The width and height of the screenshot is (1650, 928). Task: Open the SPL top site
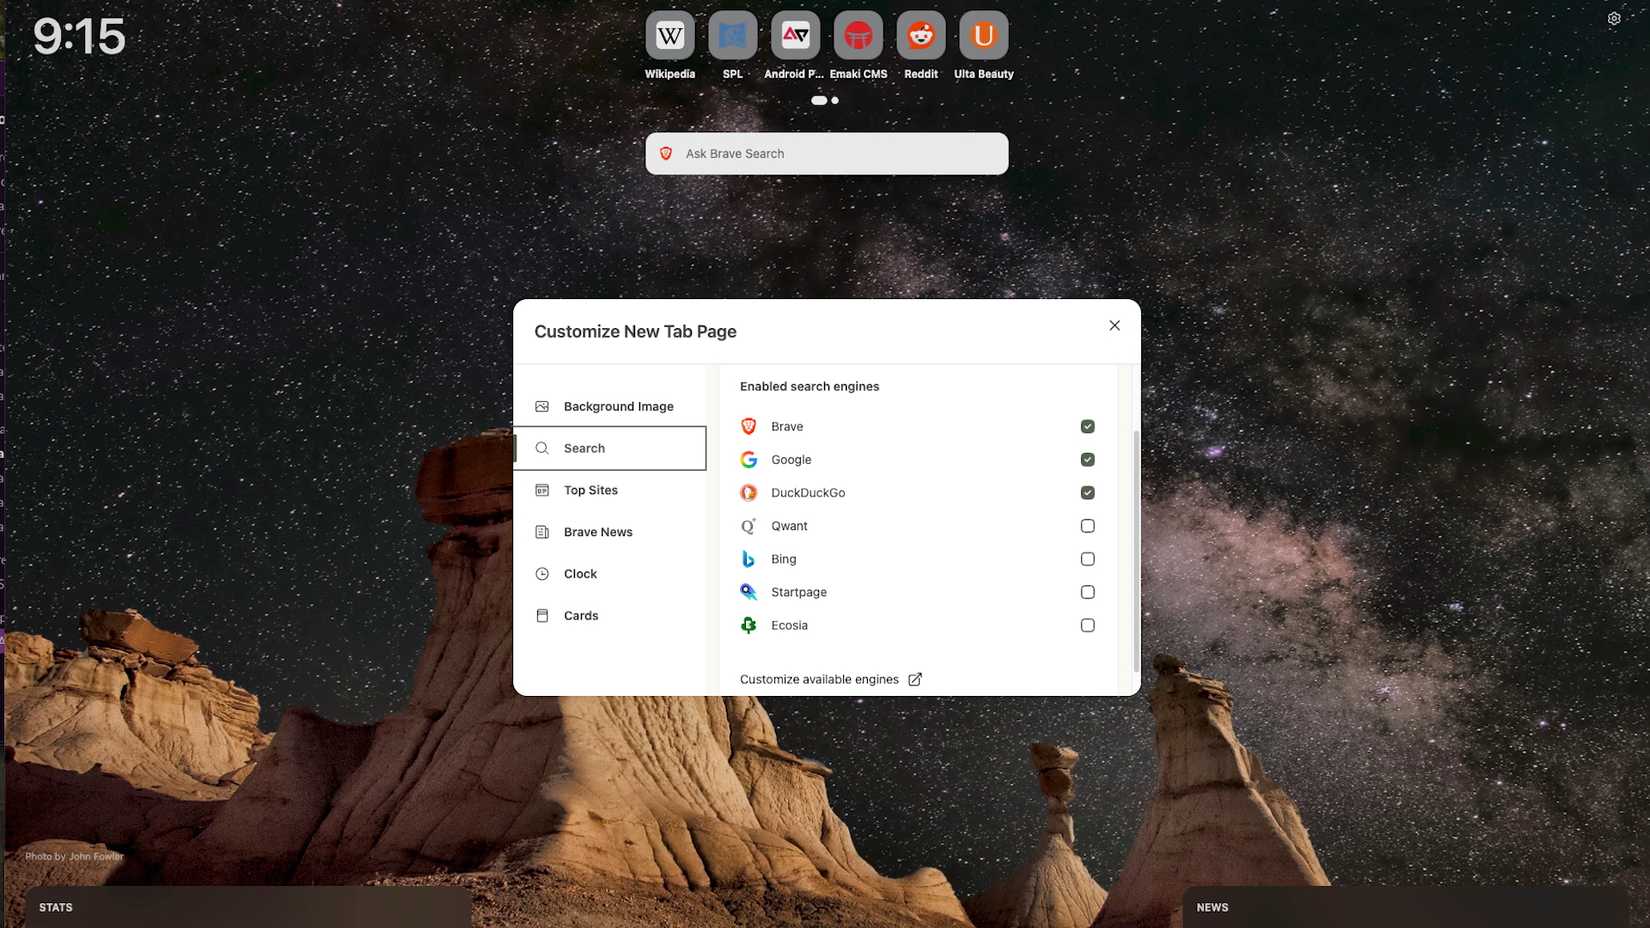click(x=731, y=35)
